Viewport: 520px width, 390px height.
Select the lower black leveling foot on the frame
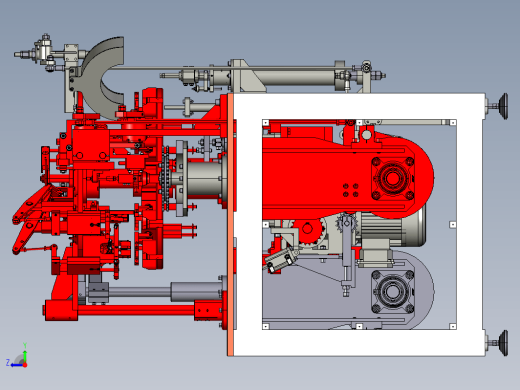503,343
